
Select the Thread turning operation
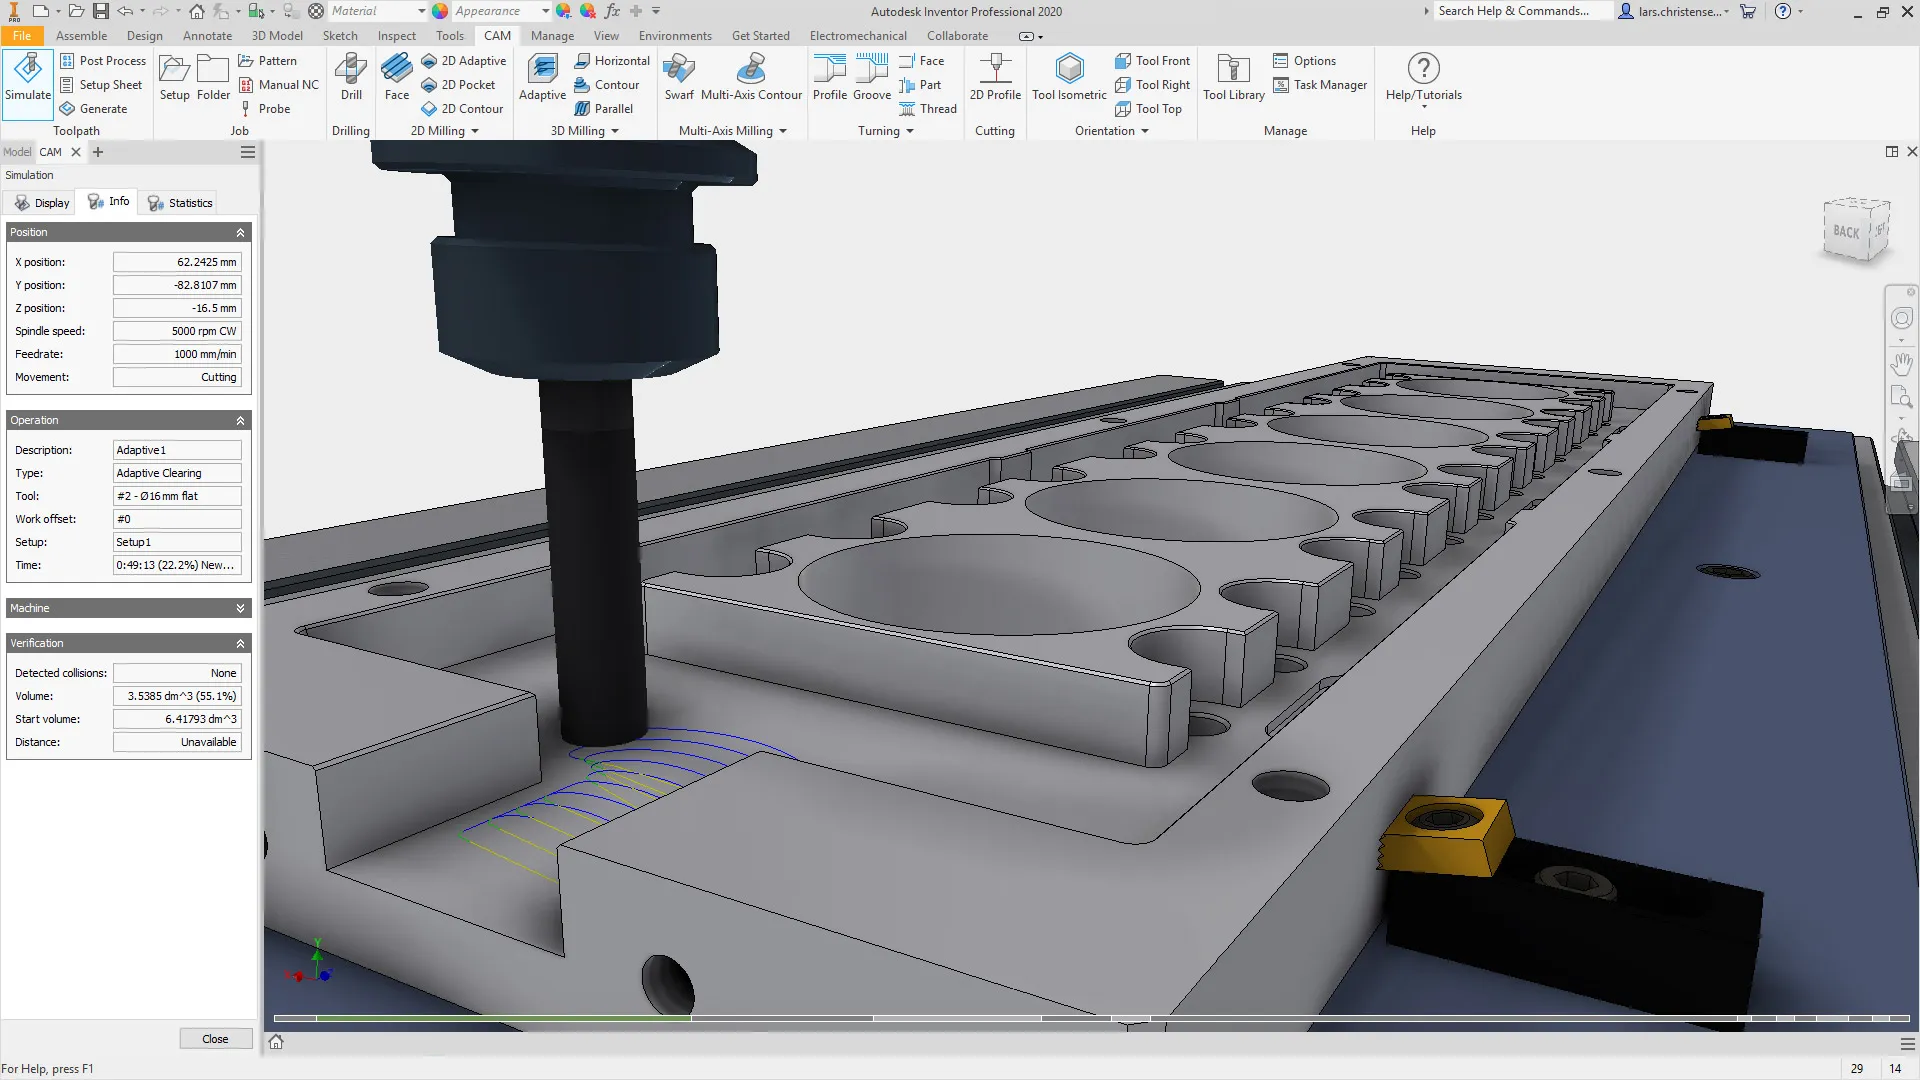click(x=928, y=108)
